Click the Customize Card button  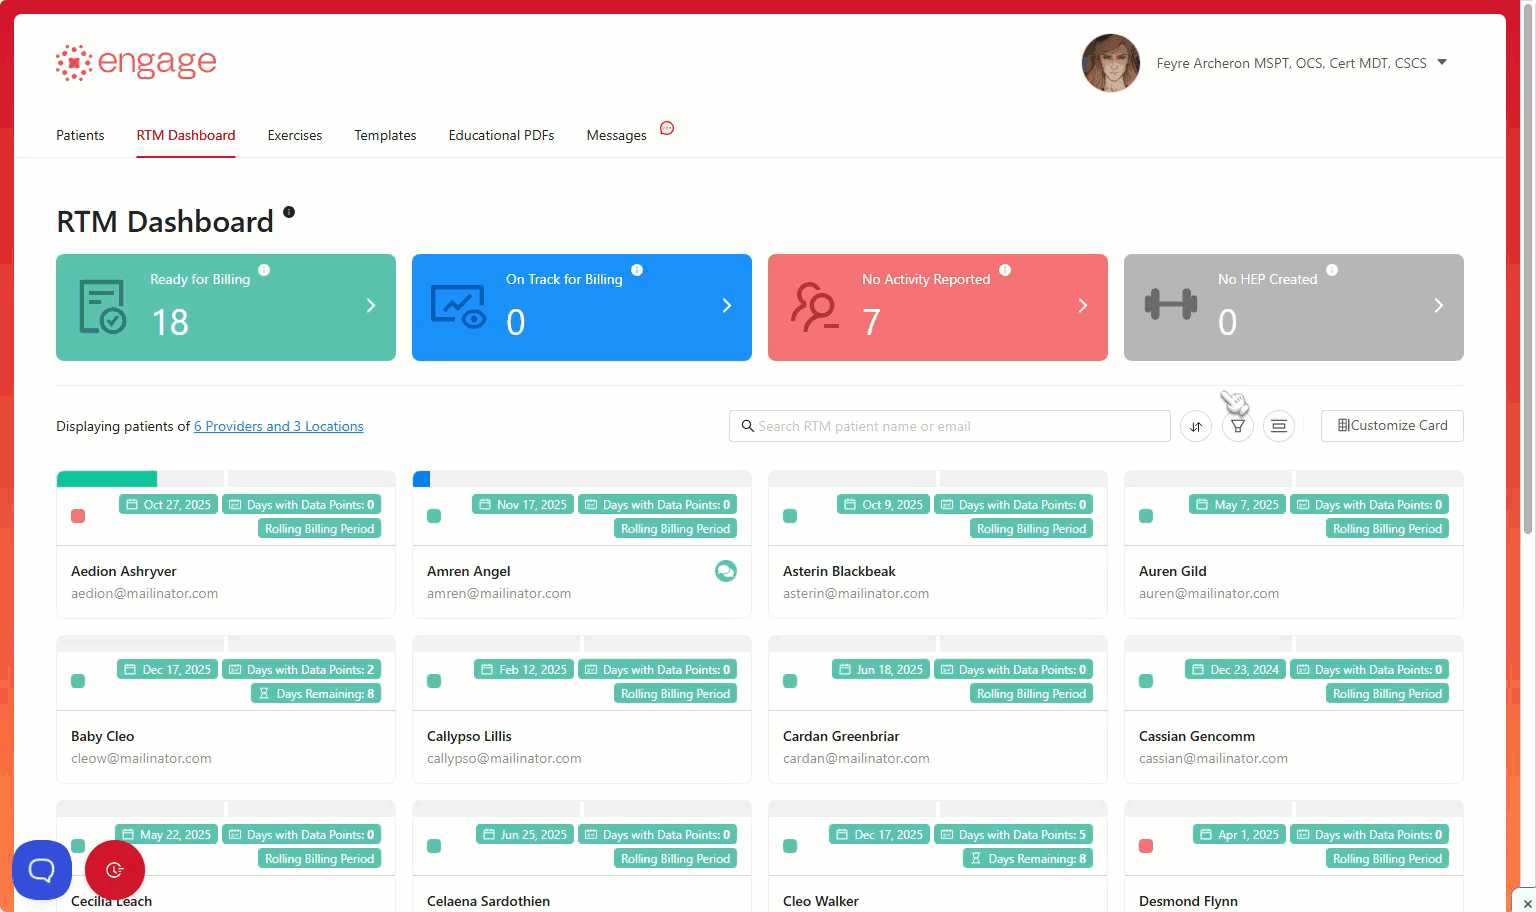point(1392,426)
